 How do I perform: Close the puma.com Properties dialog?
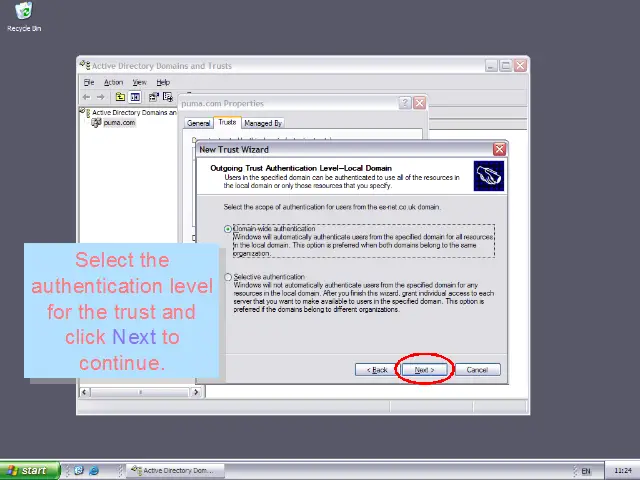click(420, 103)
